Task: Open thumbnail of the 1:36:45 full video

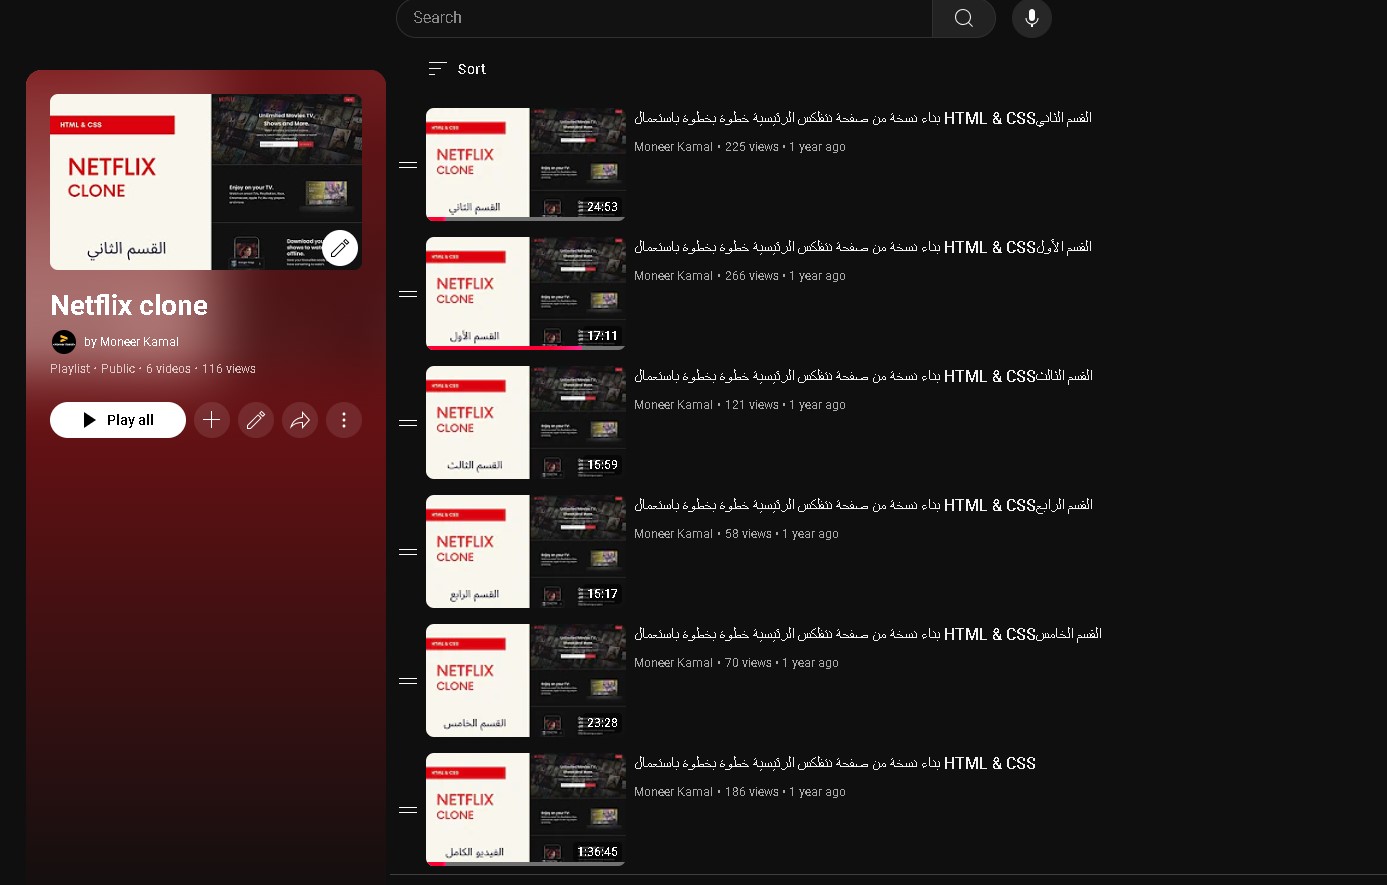Action: point(526,809)
